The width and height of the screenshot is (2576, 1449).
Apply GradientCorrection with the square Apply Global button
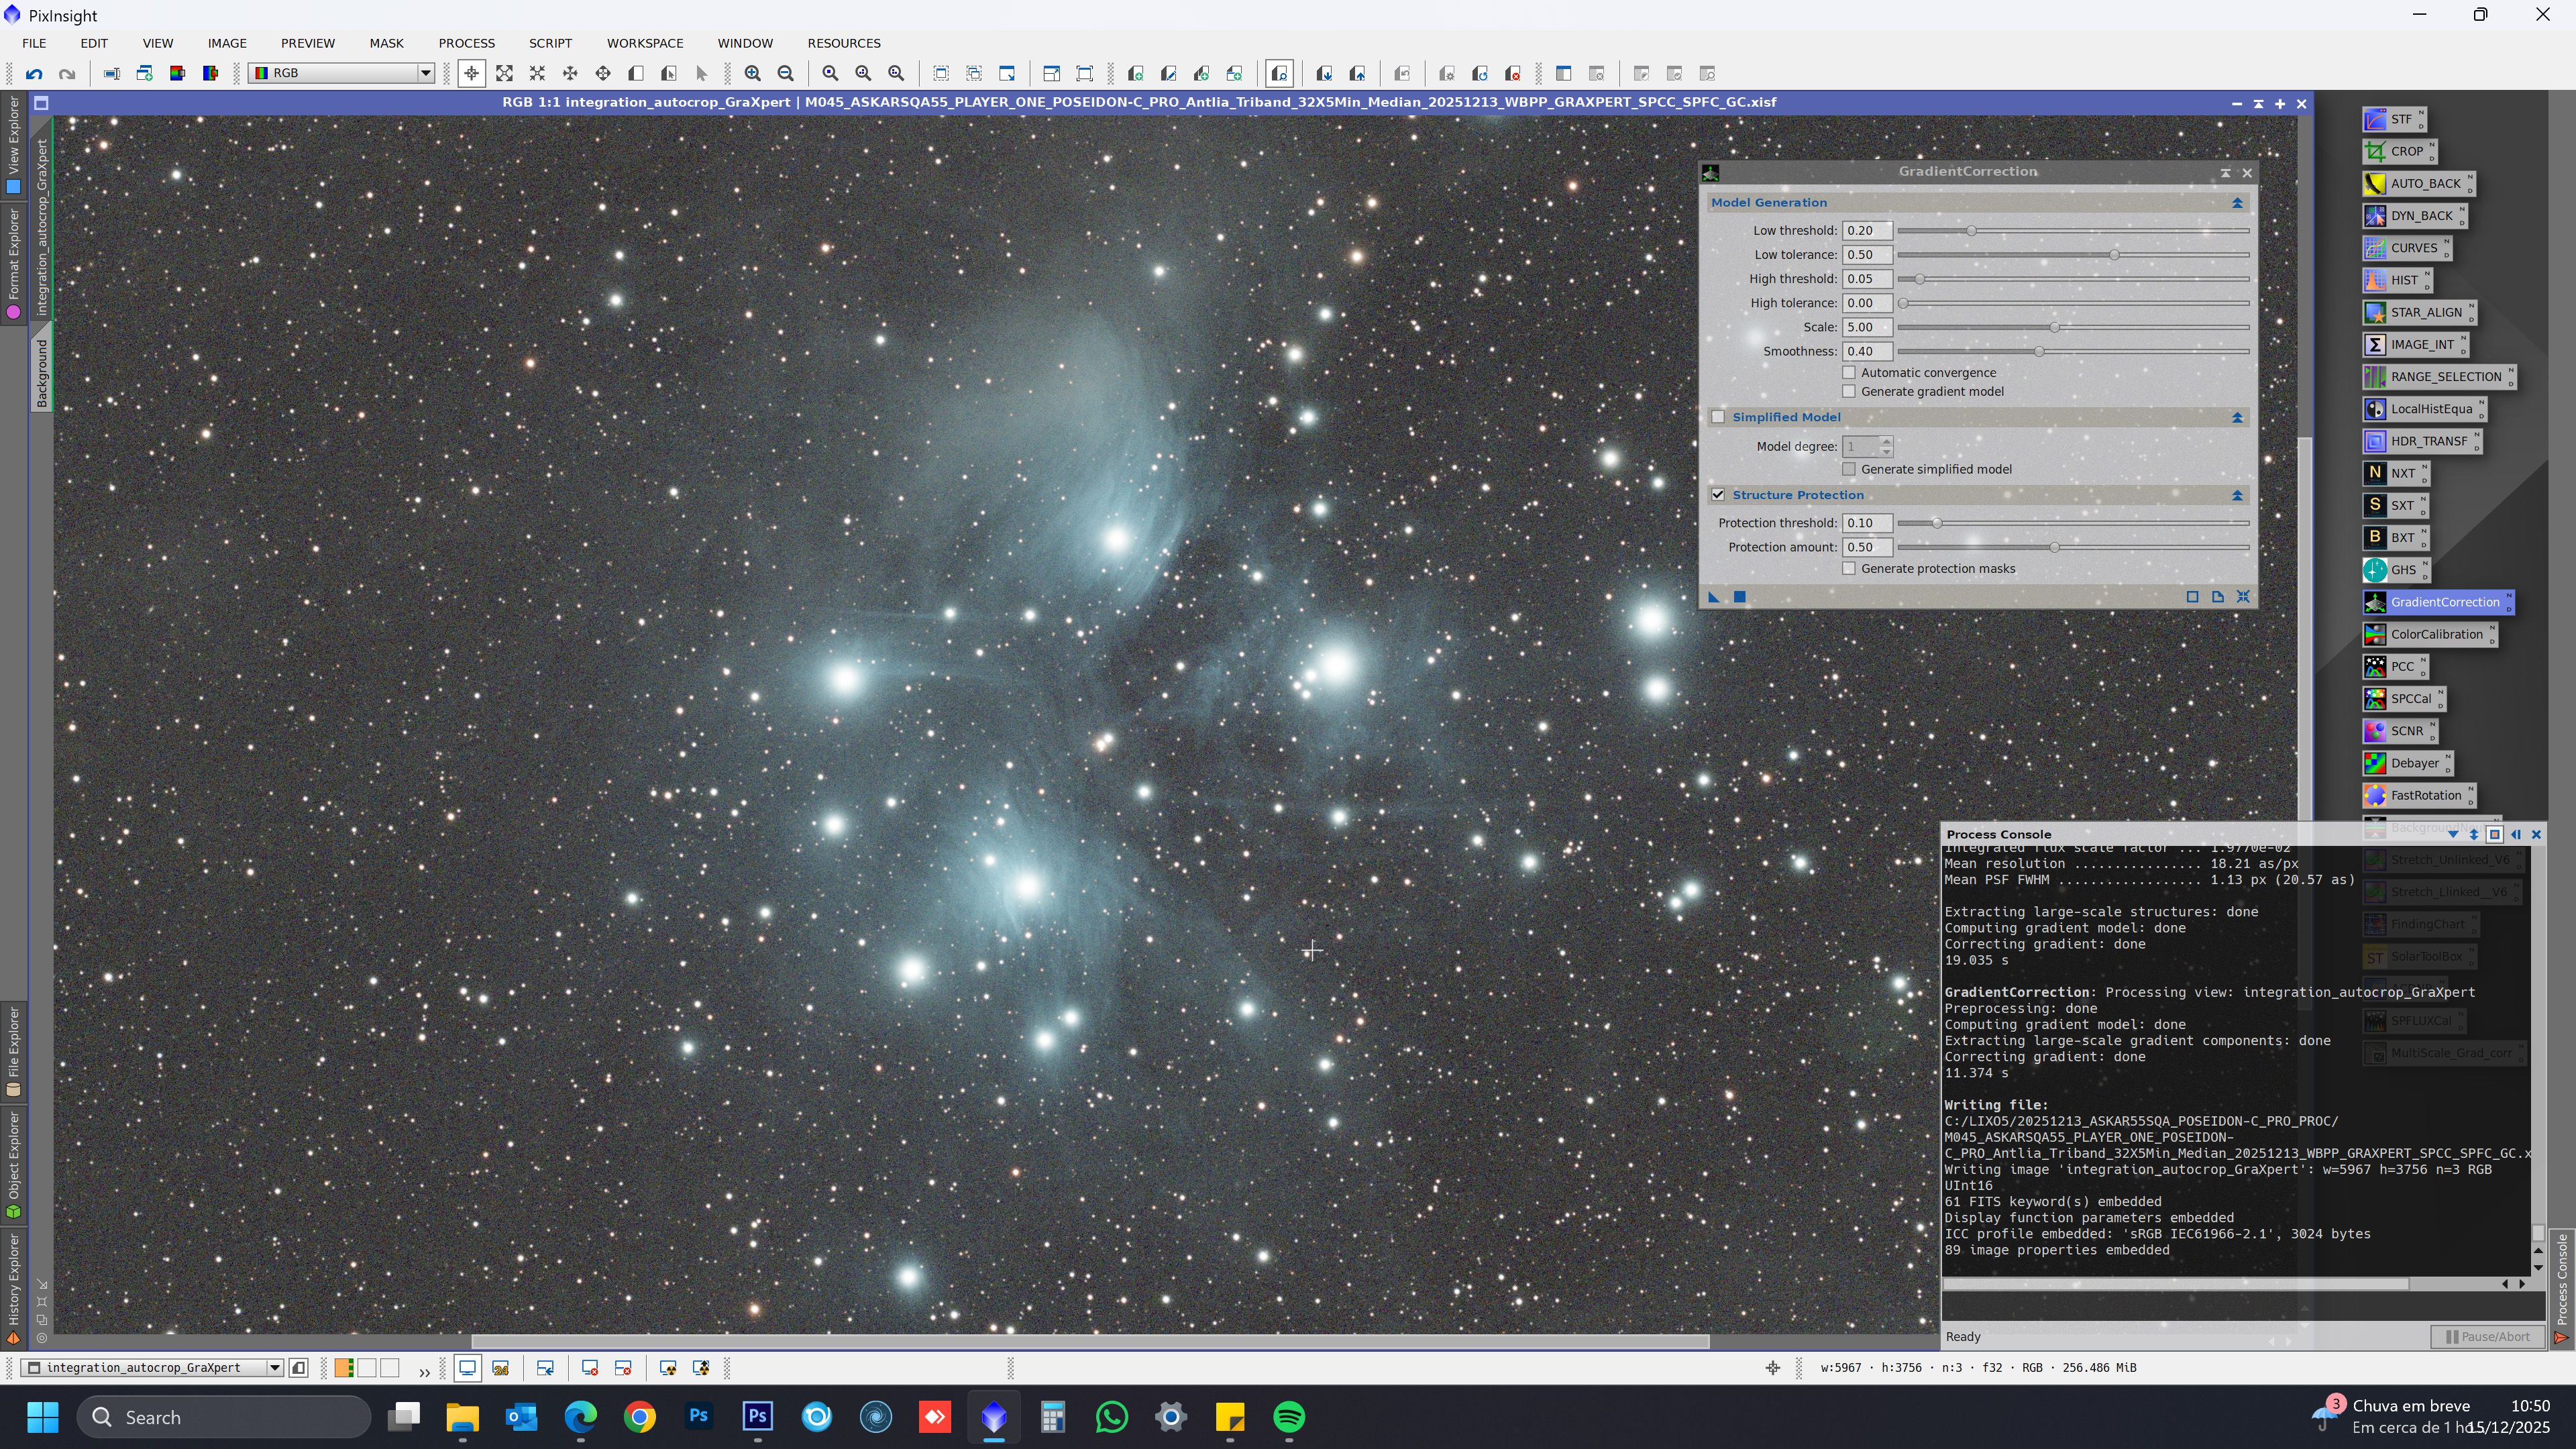[x=1739, y=597]
